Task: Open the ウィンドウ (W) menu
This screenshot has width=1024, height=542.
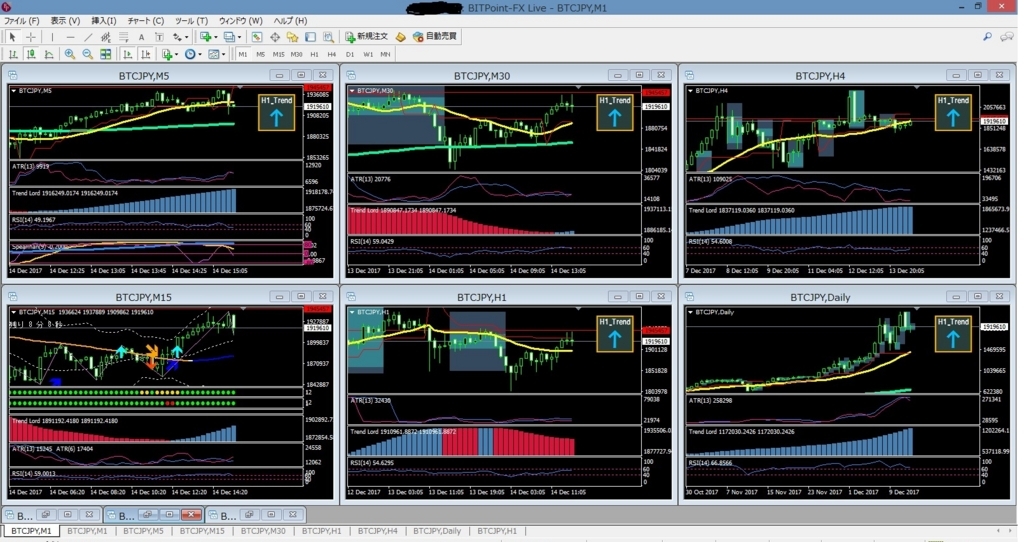Action: pyautogui.click(x=240, y=20)
